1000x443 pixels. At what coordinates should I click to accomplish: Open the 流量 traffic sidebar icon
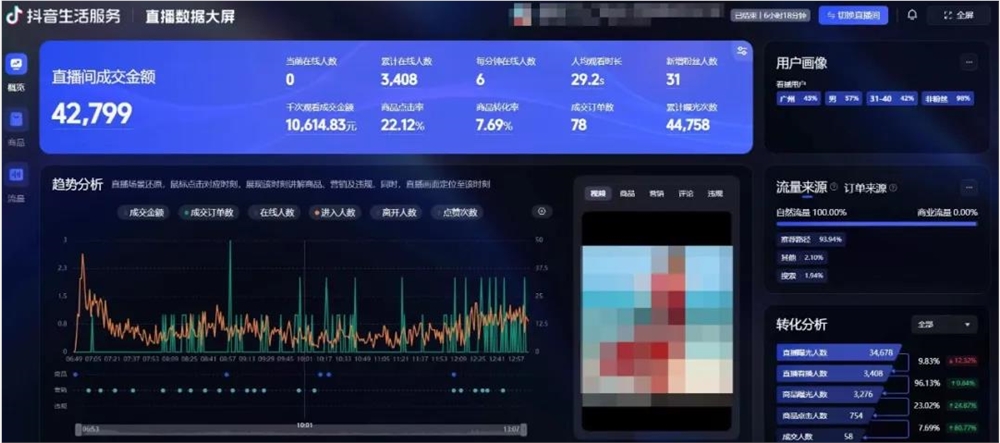point(17,175)
